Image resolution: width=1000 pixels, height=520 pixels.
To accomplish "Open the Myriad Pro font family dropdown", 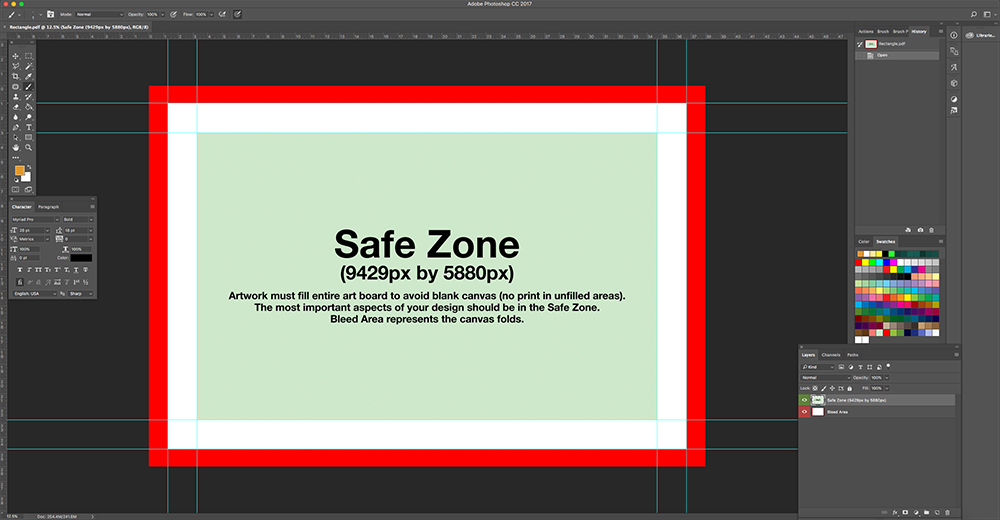I will pos(34,219).
